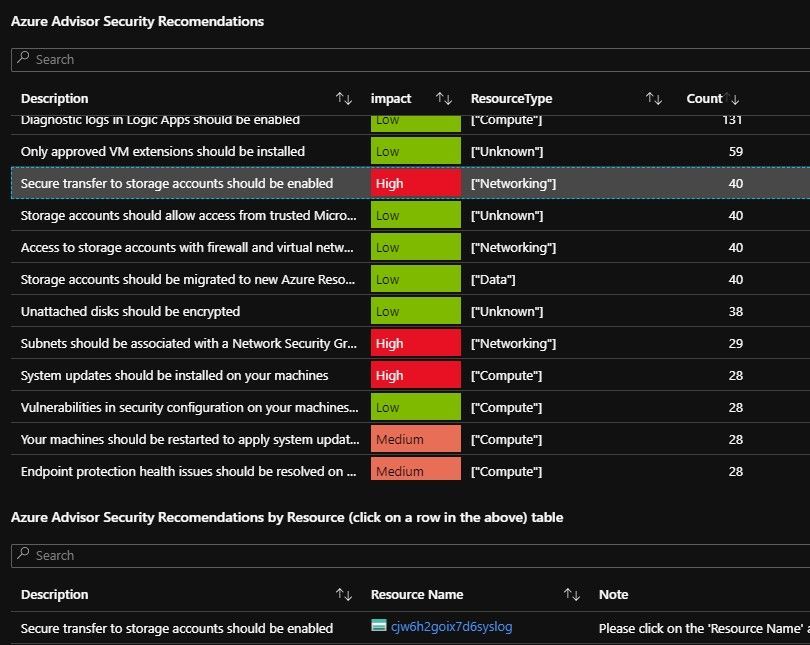Image resolution: width=810 pixels, height=645 pixels.
Task: Click green Low impact cell for Unattached disks row
Action: pos(416,311)
